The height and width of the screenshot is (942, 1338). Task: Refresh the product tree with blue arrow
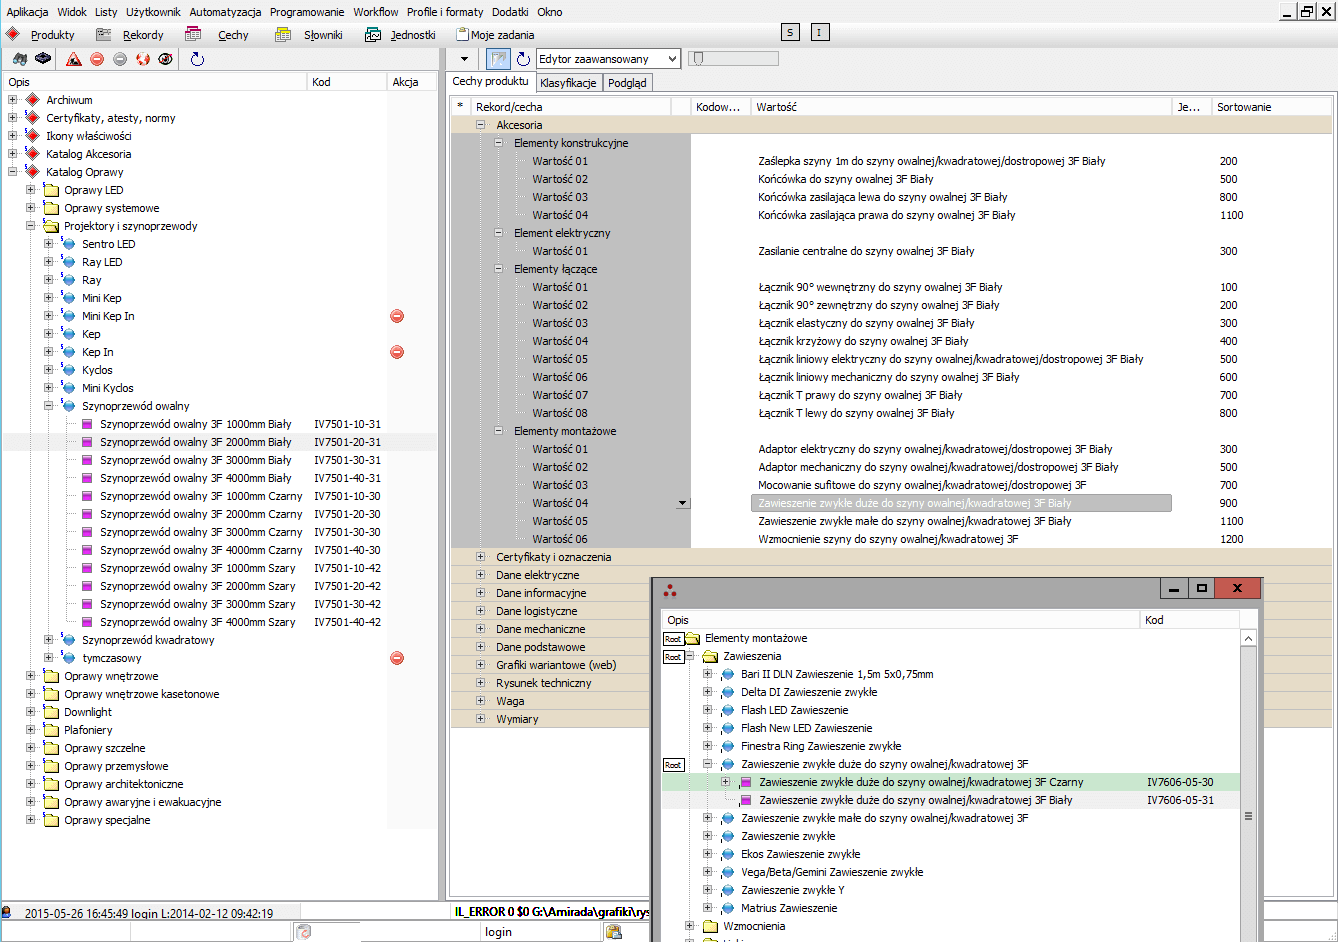(197, 59)
